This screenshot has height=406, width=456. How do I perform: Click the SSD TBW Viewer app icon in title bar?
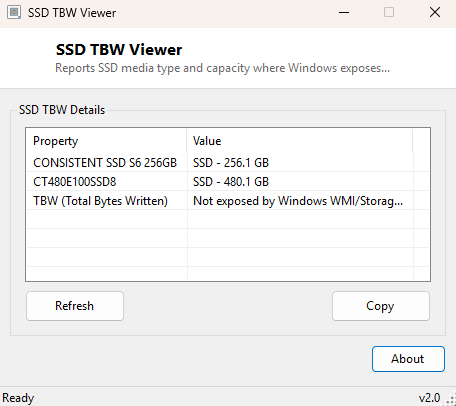point(14,13)
